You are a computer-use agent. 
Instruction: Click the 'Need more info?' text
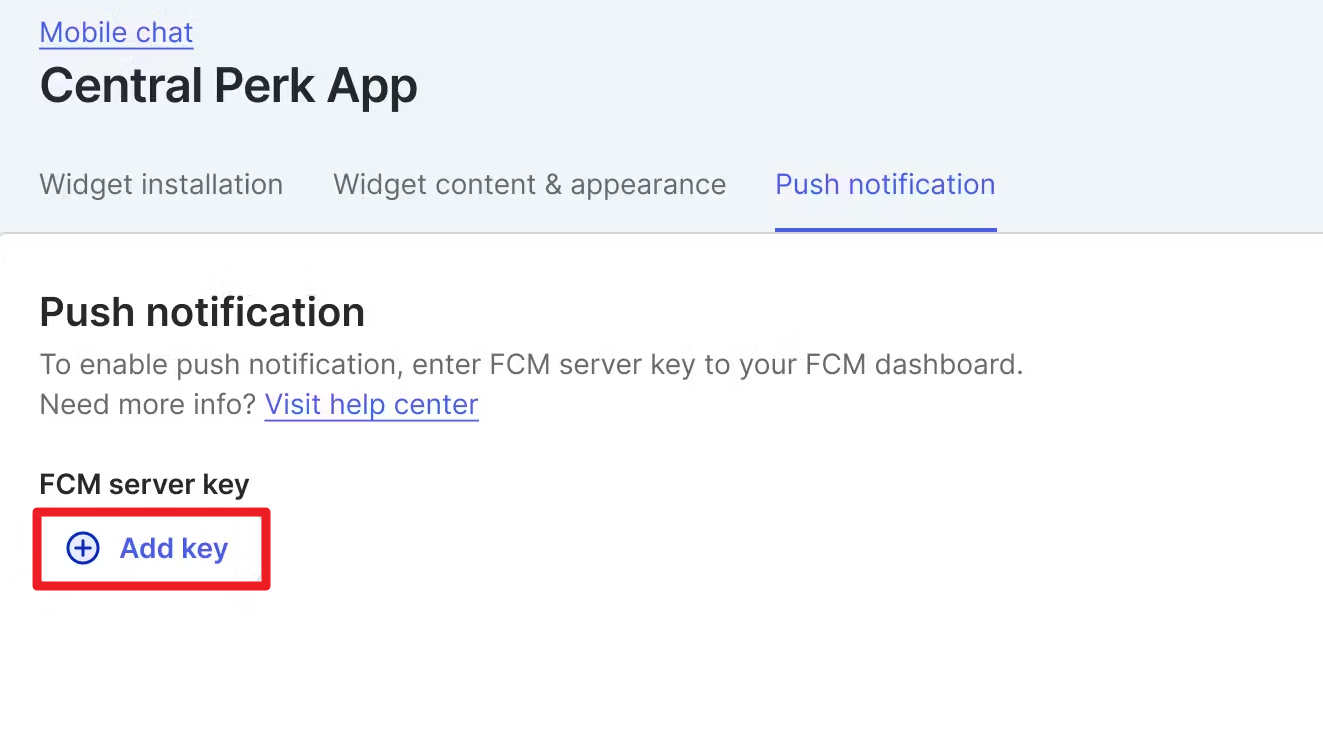tap(148, 405)
